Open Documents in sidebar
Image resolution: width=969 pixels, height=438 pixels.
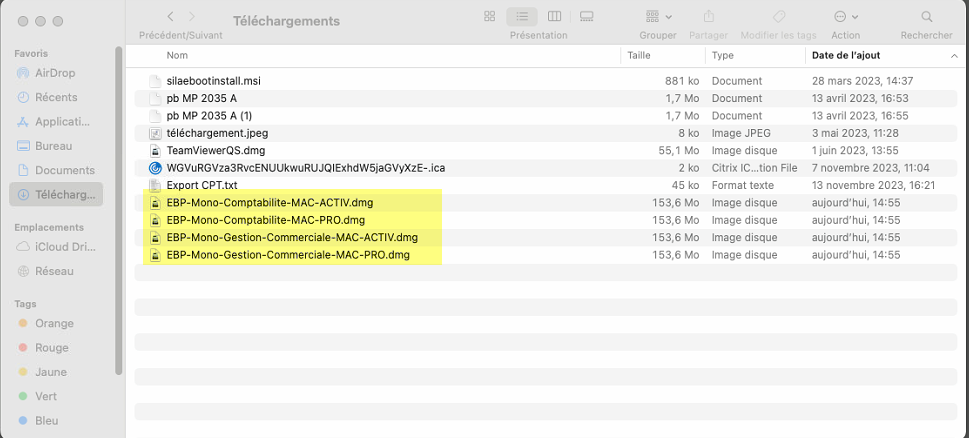[x=56, y=170]
